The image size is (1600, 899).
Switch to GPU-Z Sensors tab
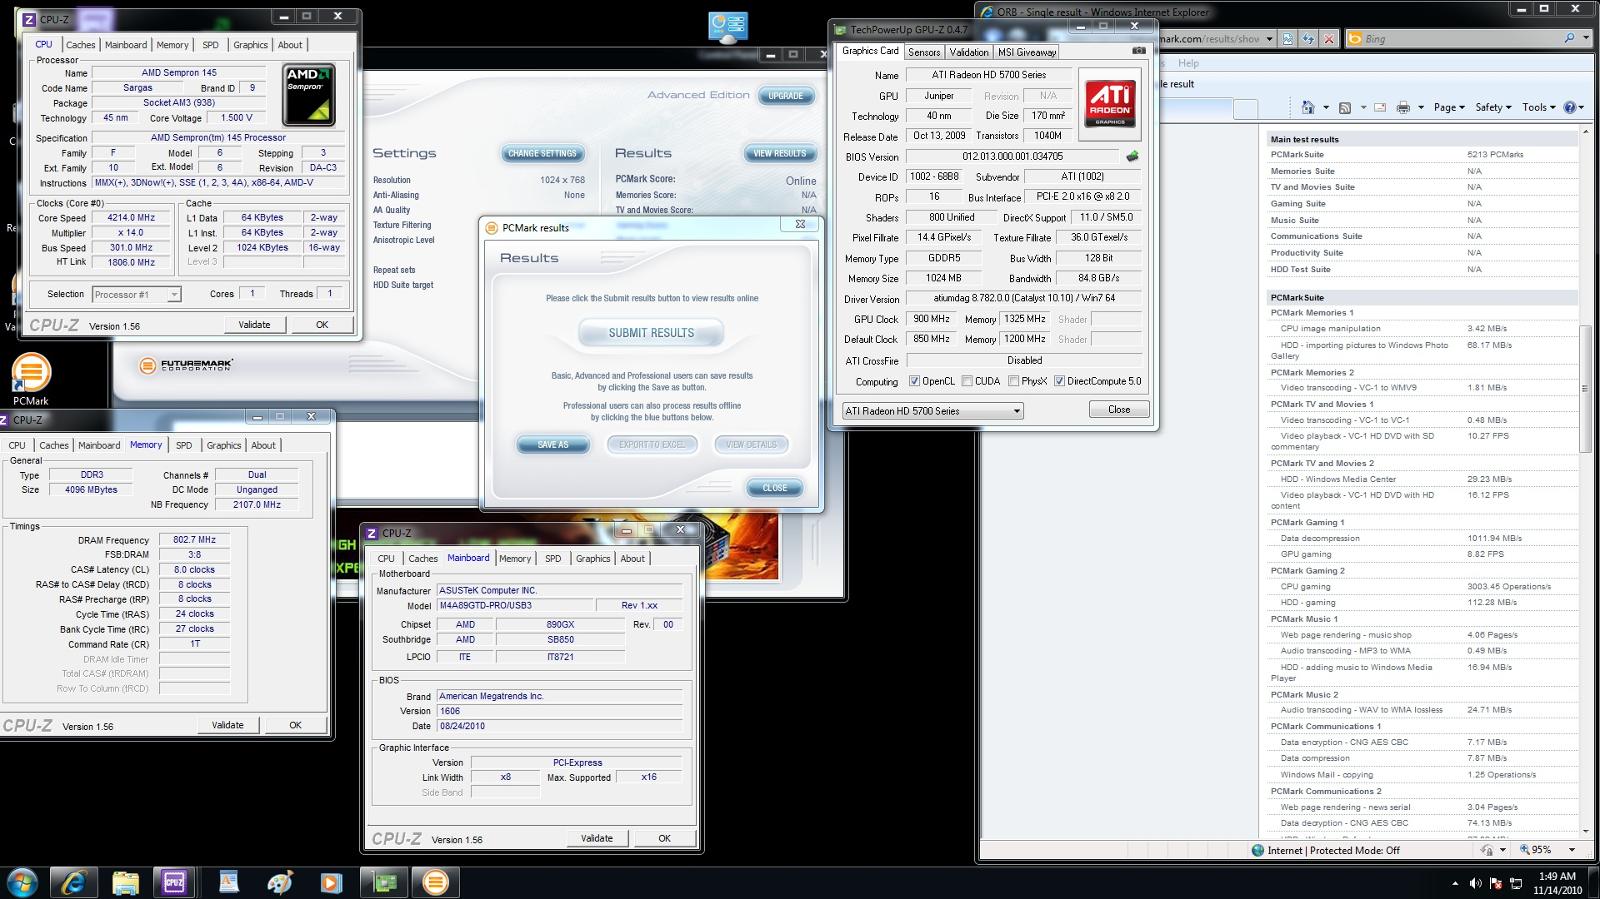coord(923,52)
